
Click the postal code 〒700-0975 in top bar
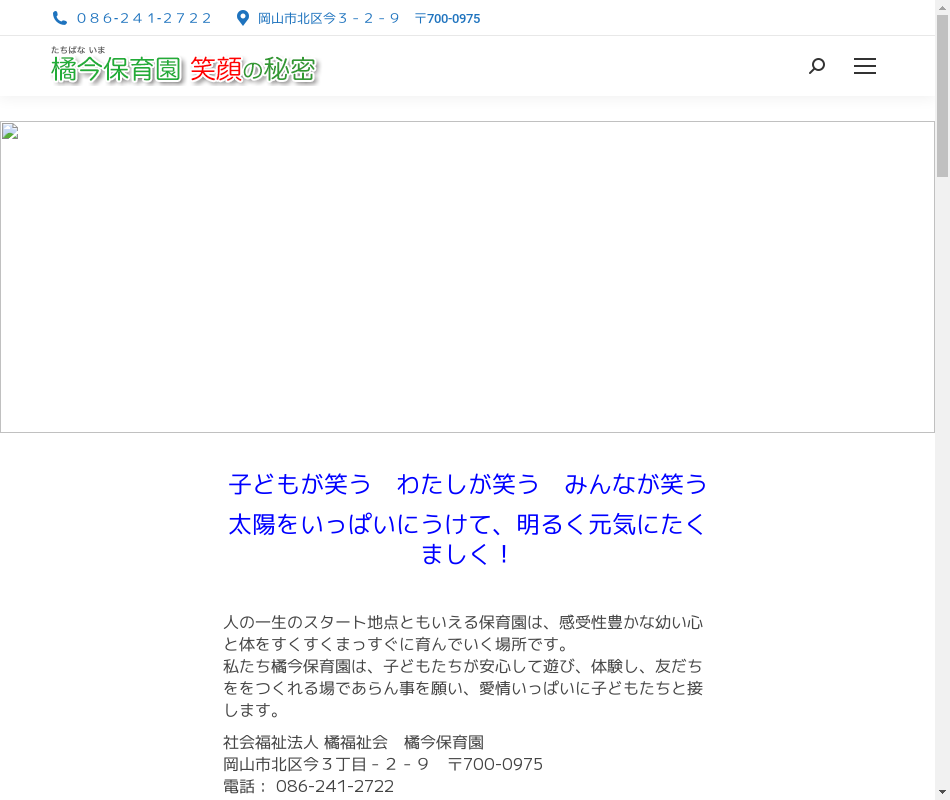tap(447, 18)
